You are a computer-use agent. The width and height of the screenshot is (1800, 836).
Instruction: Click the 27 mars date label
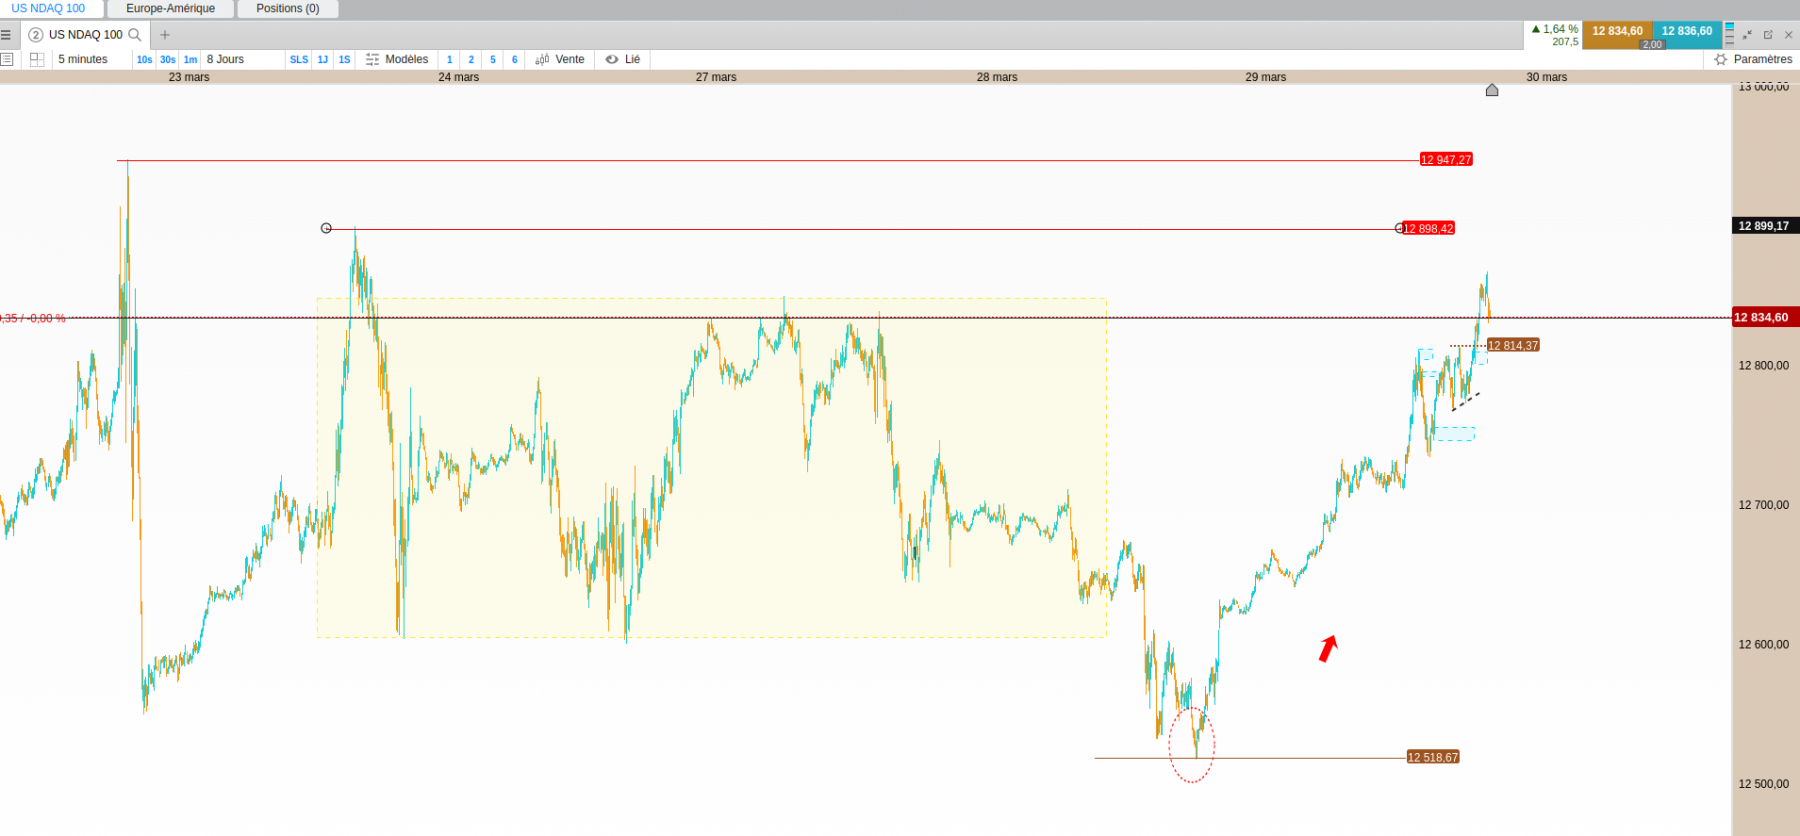coord(716,77)
